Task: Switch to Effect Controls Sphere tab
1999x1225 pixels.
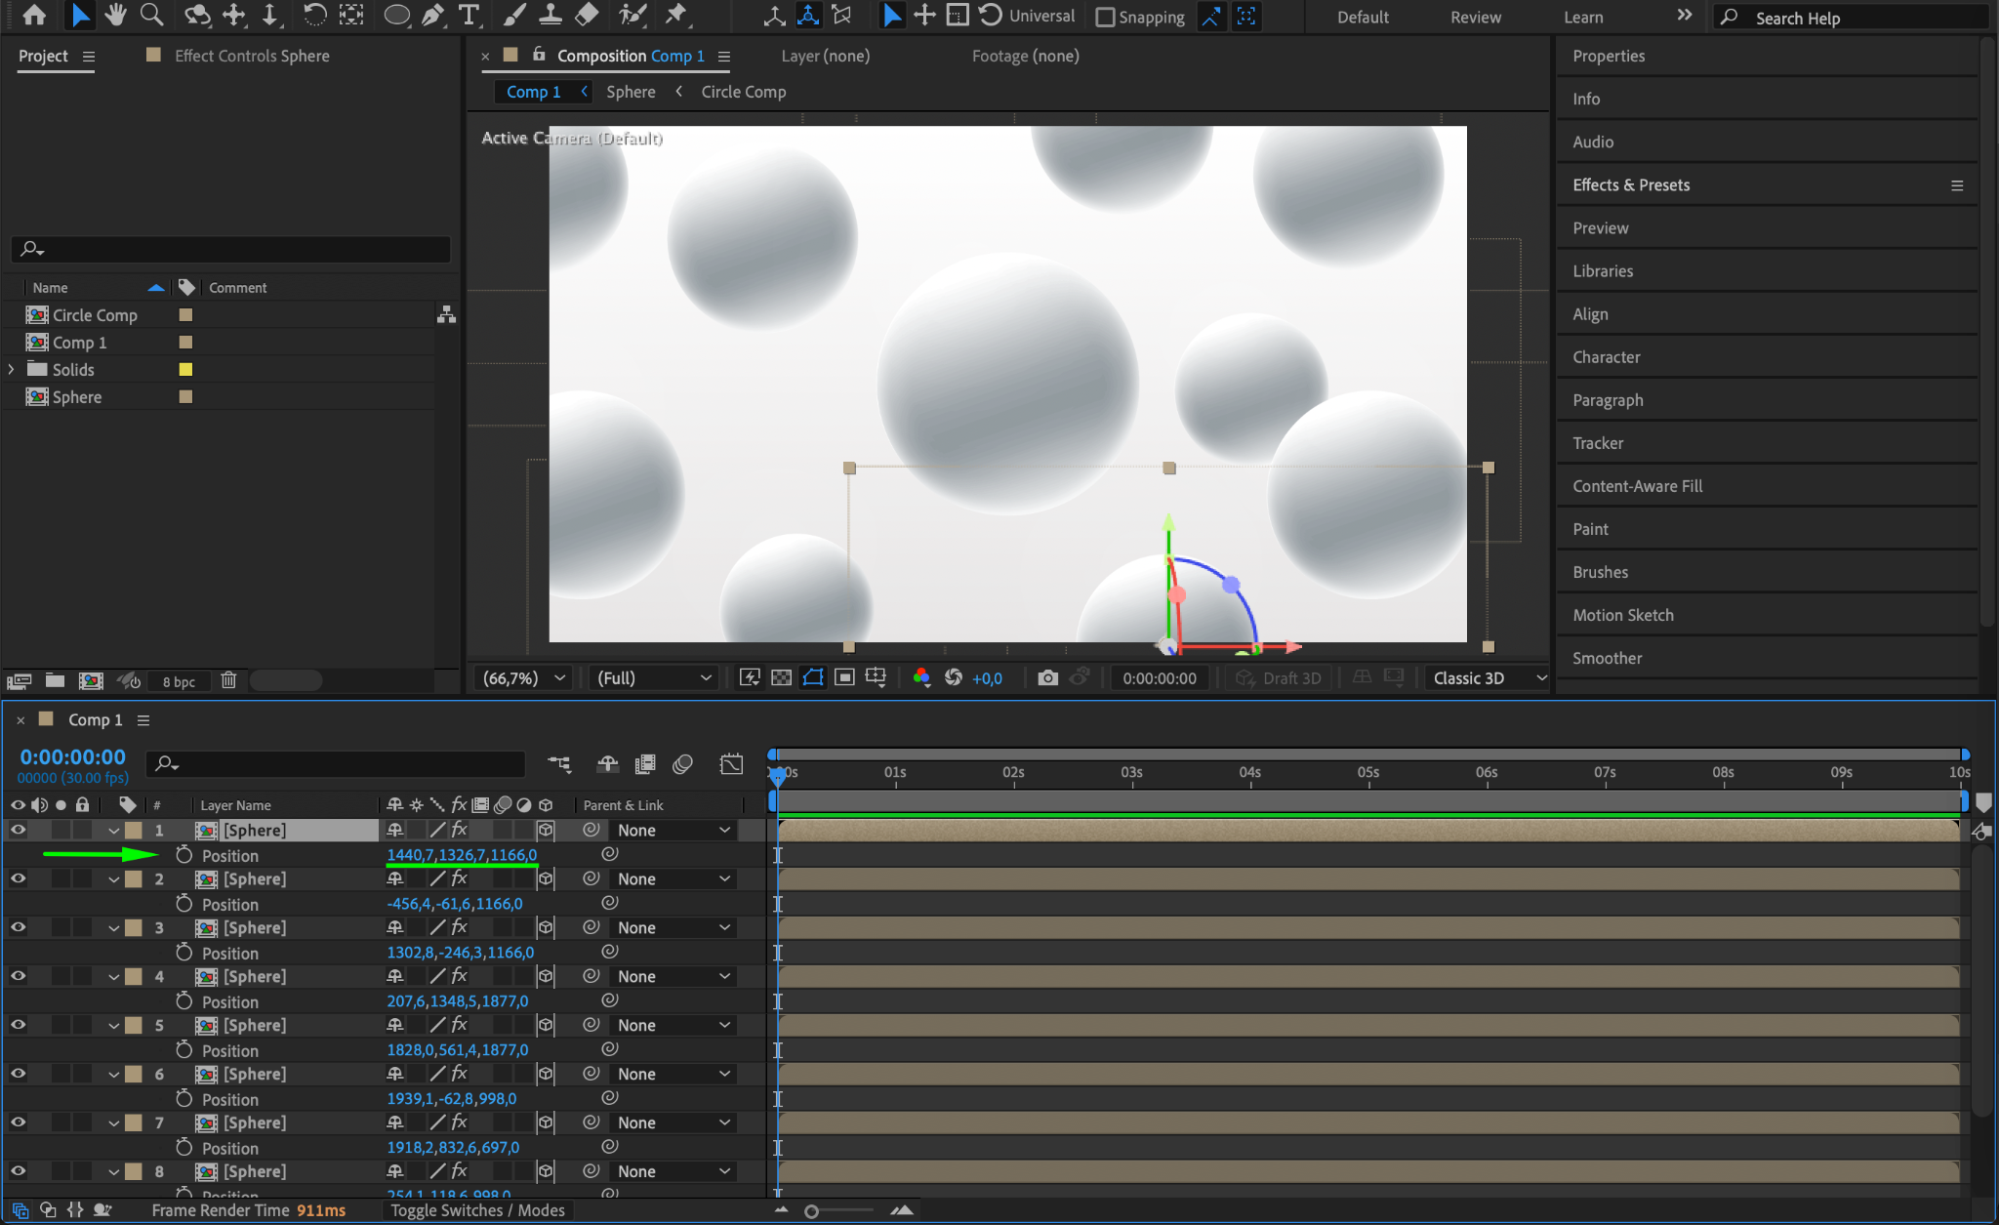Action: pos(251,56)
